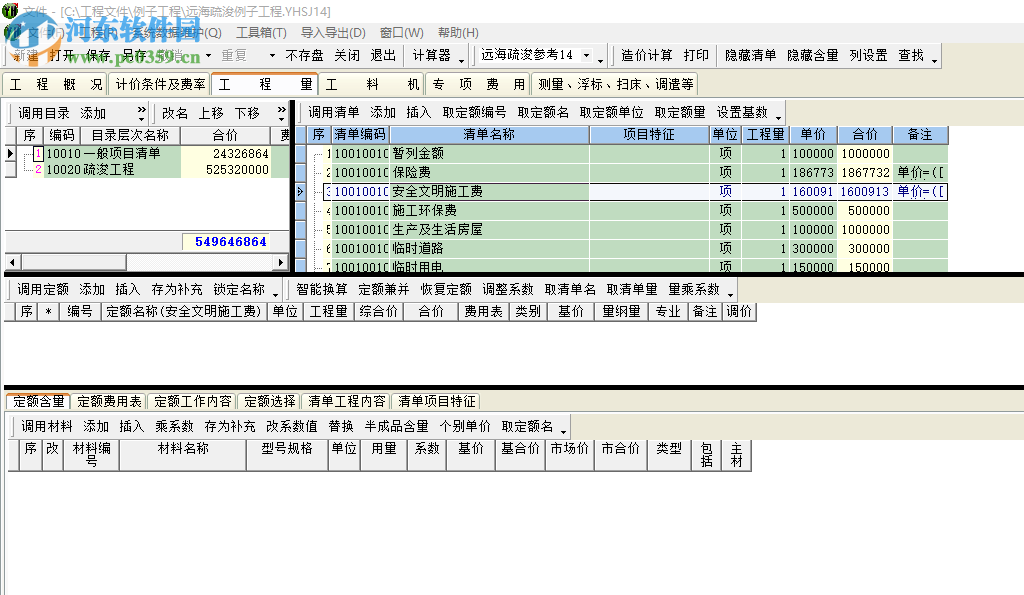Click 下移 to move the item down
The width and height of the screenshot is (1024, 595).
[x=247, y=114]
